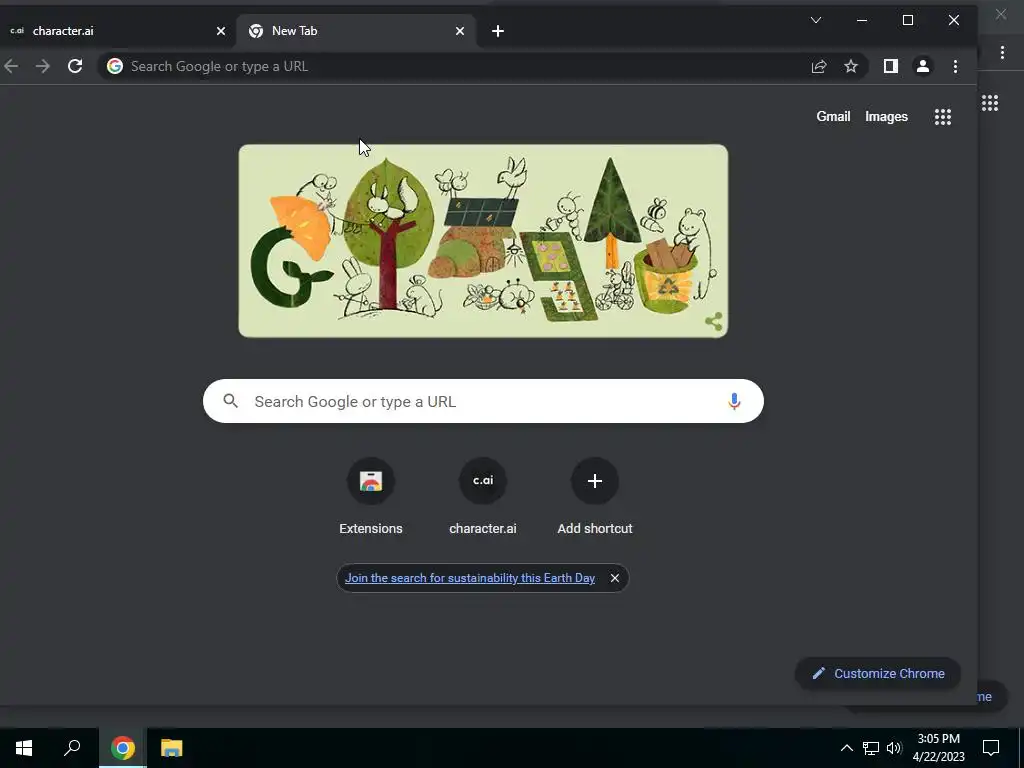The width and height of the screenshot is (1024, 768).
Task: Open the share this page icon
Action: pyautogui.click(x=819, y=66)
